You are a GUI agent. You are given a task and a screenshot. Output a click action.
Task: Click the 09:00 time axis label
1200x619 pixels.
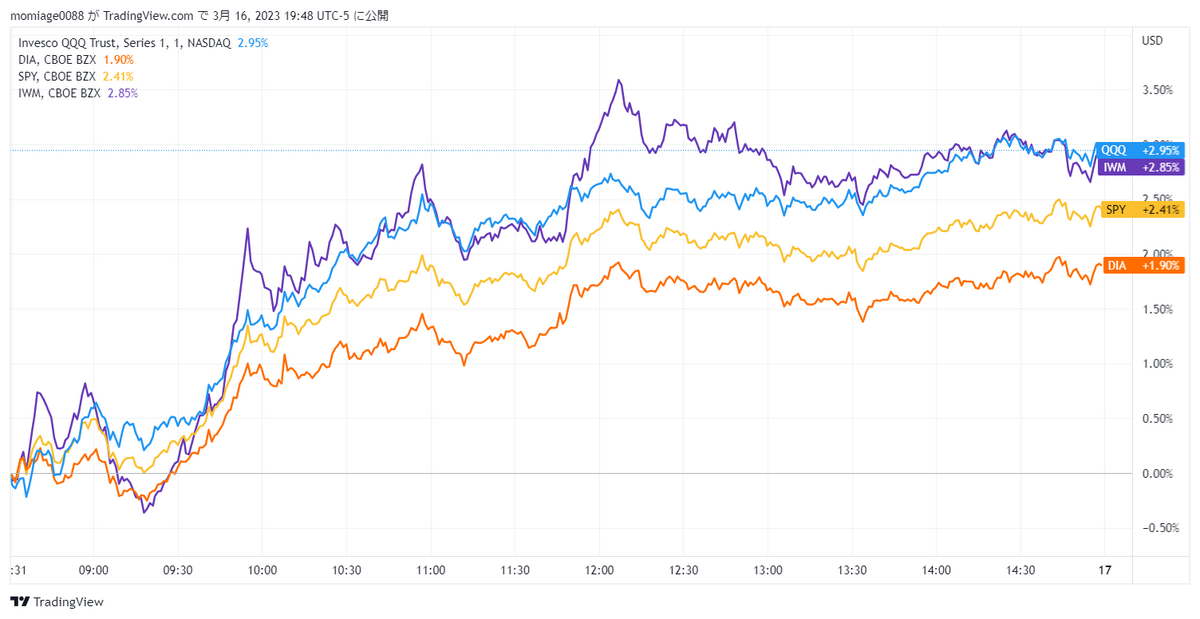tap(93, 570)
